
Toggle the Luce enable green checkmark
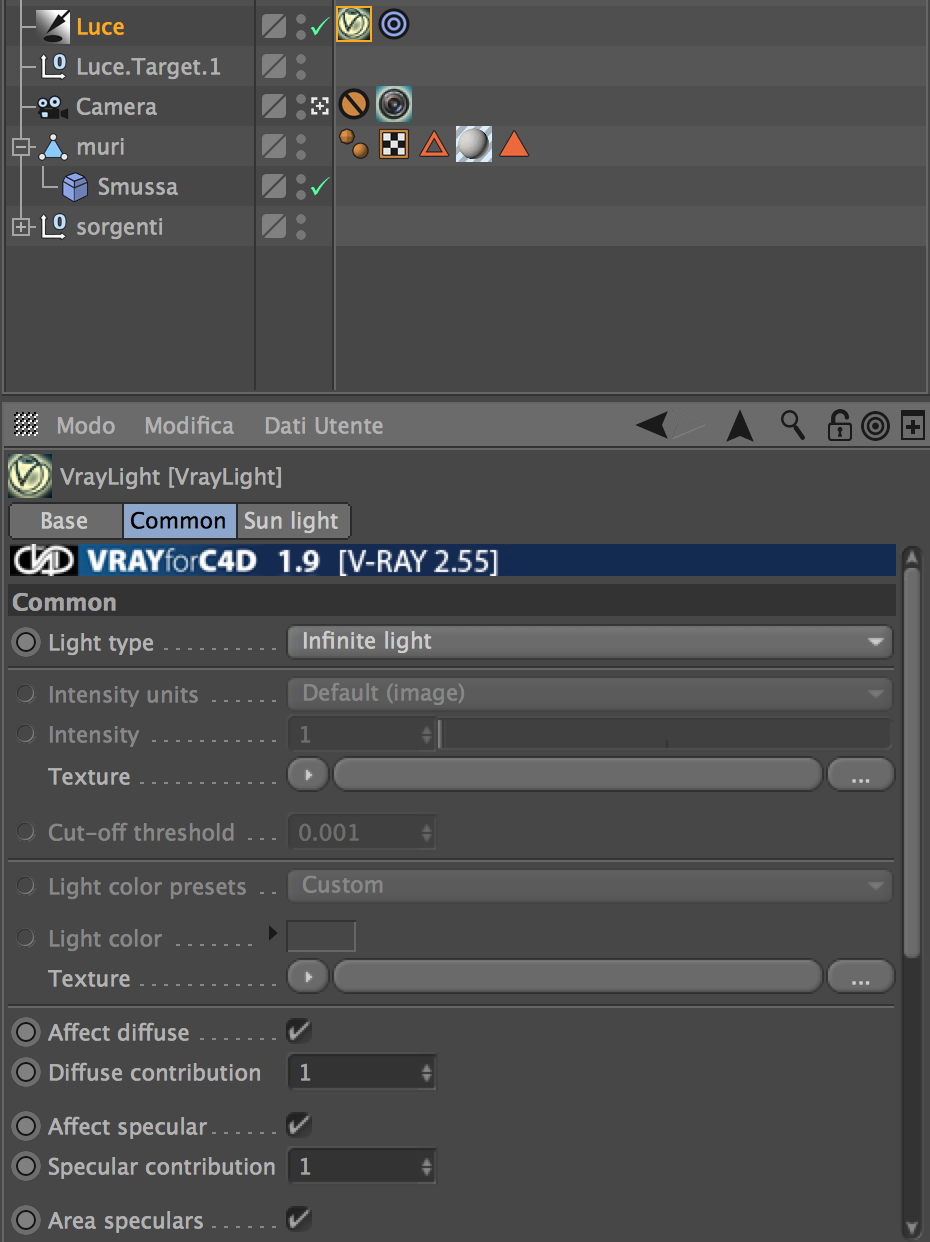tap(320, 27)
